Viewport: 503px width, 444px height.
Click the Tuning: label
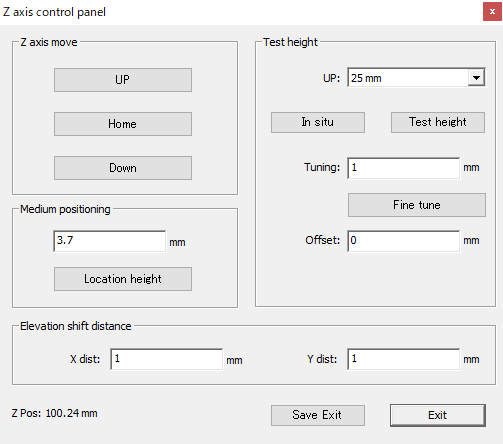click(322, 167)
